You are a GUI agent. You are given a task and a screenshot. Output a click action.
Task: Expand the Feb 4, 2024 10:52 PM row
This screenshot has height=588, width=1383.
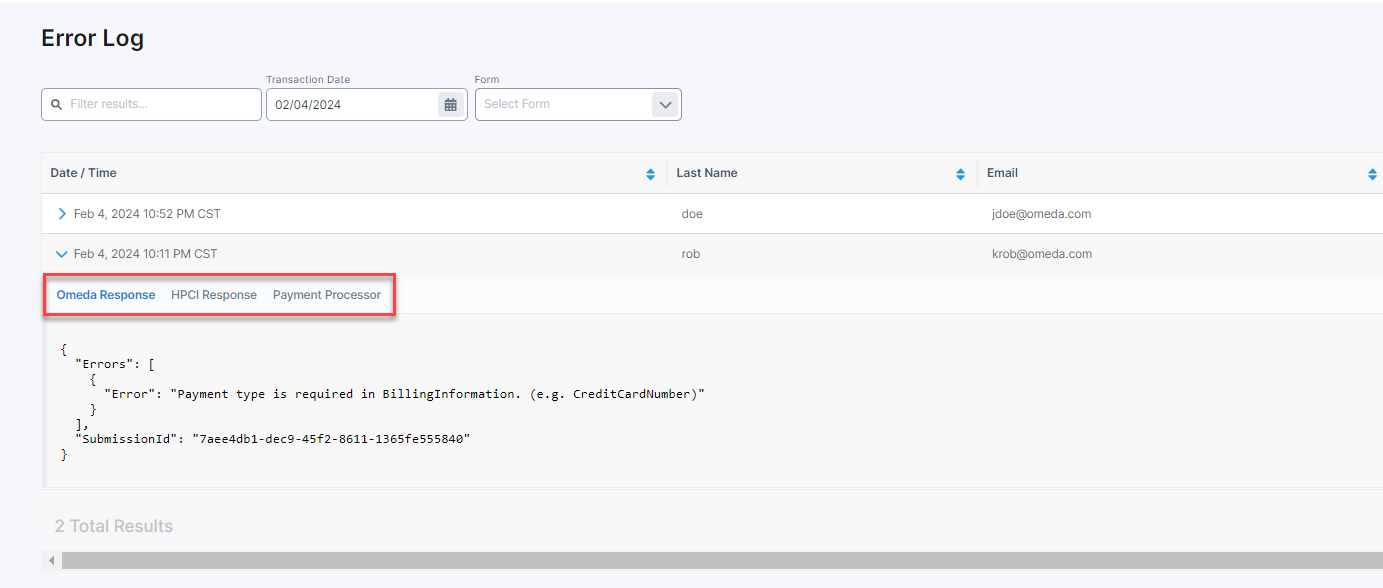point(62,214)
